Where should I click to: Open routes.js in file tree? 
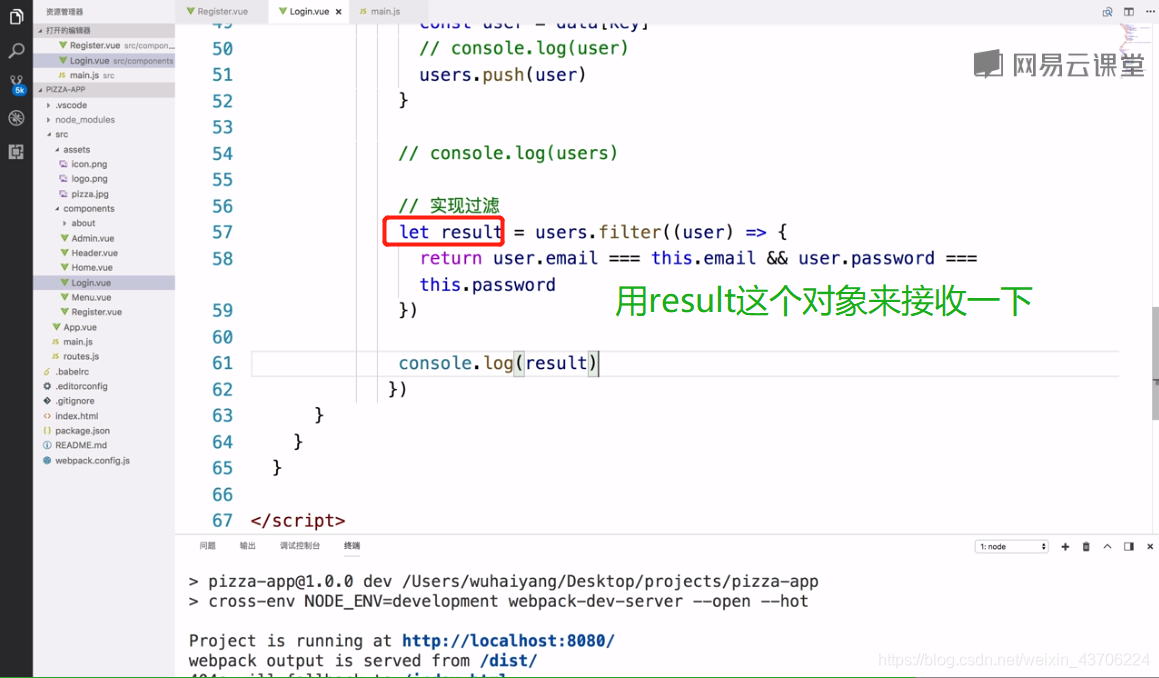coord(103,356)
